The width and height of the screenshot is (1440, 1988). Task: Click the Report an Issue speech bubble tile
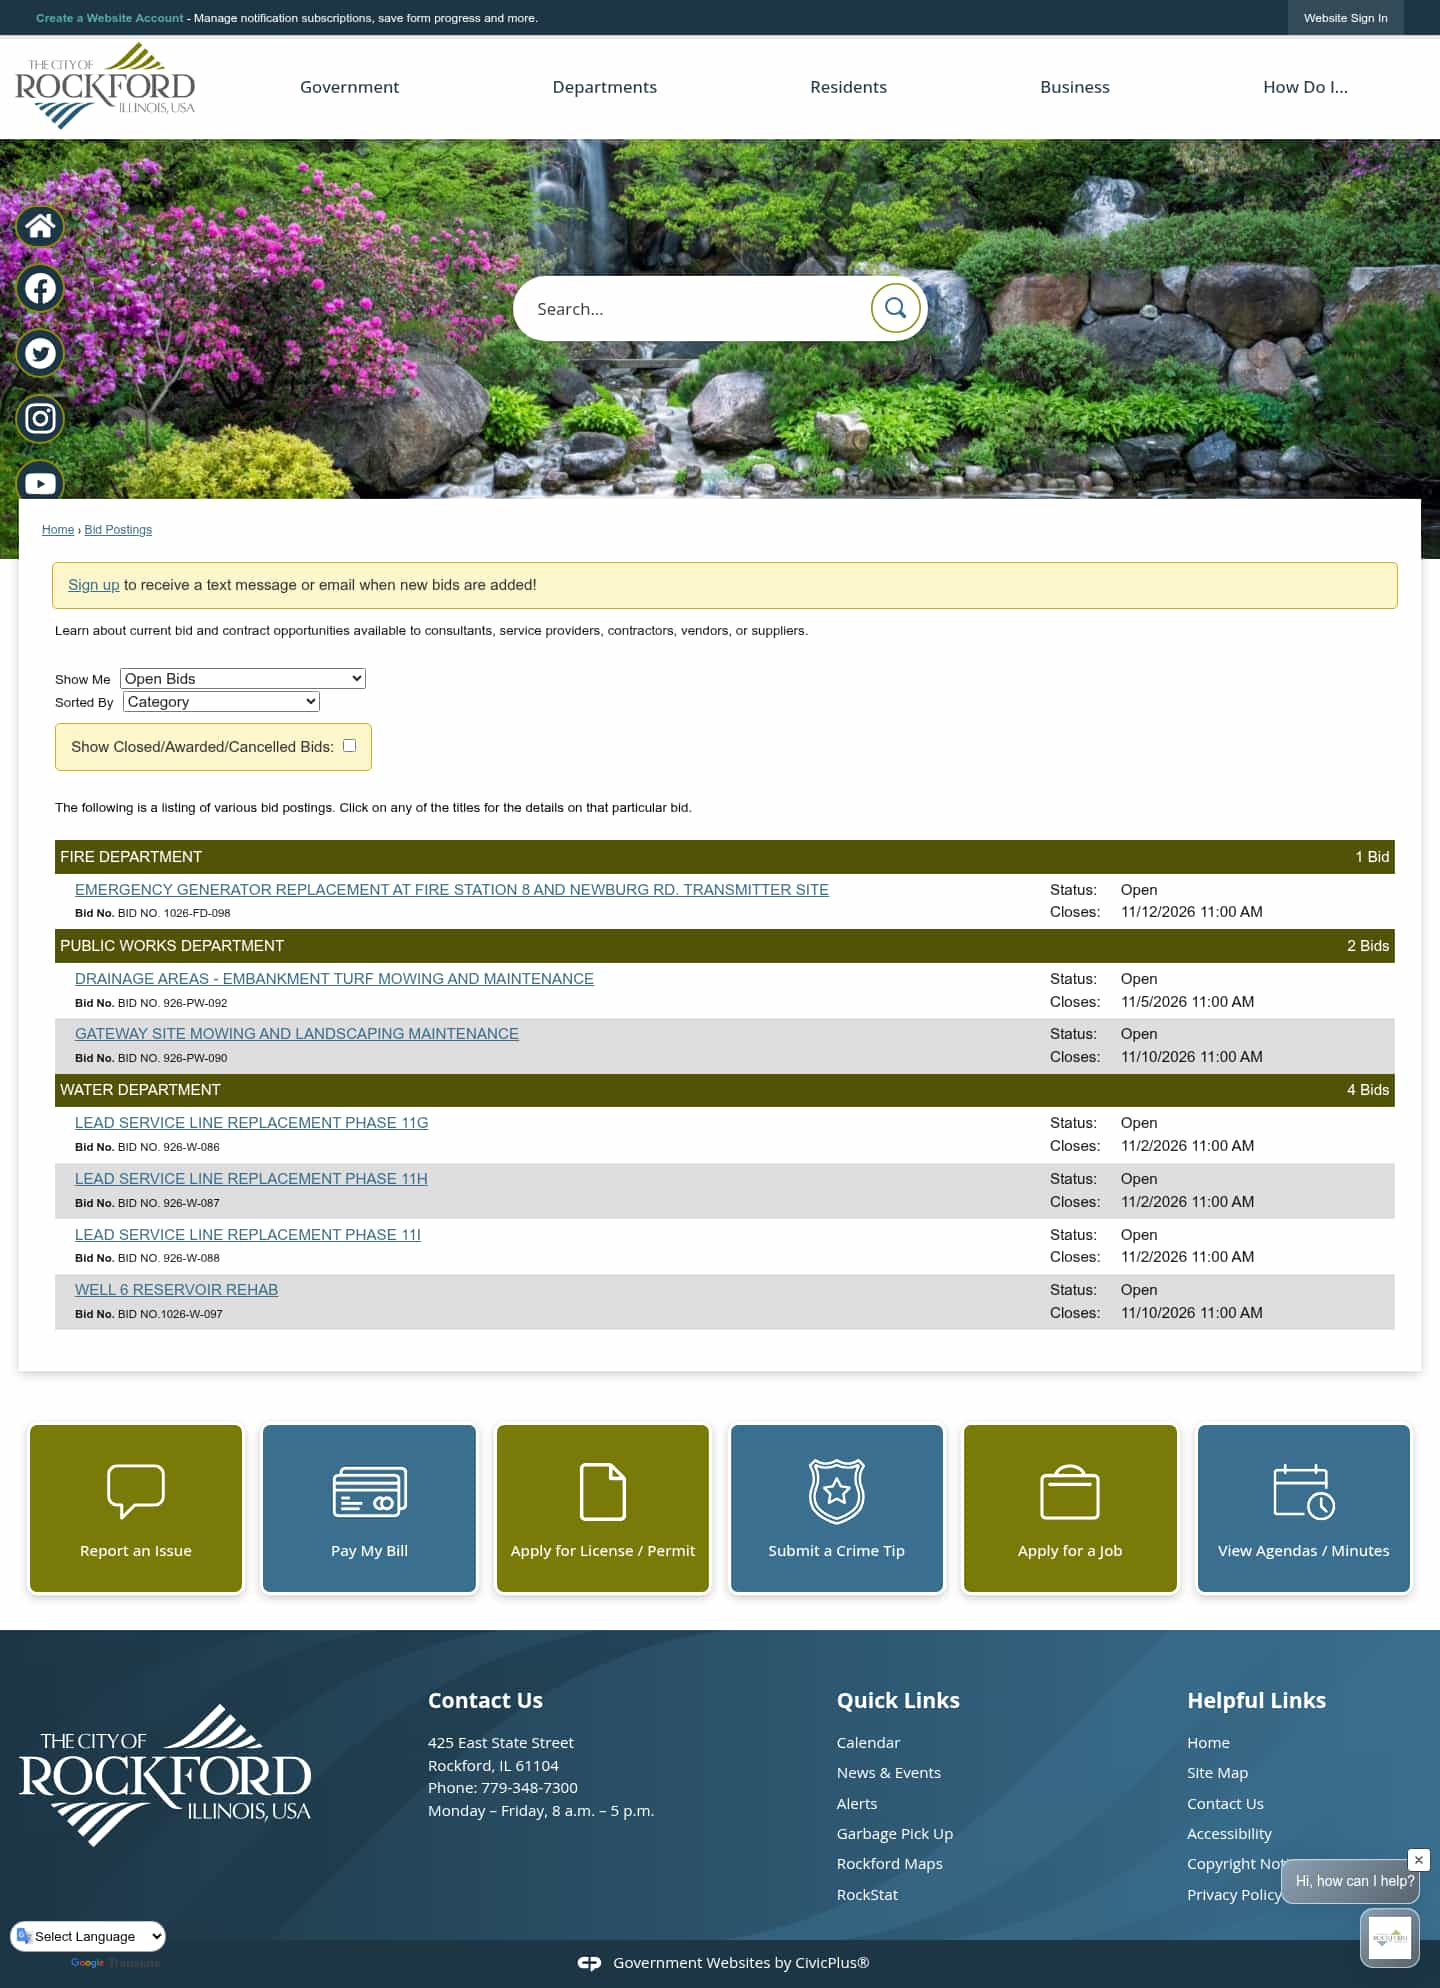coord(136,1508)
